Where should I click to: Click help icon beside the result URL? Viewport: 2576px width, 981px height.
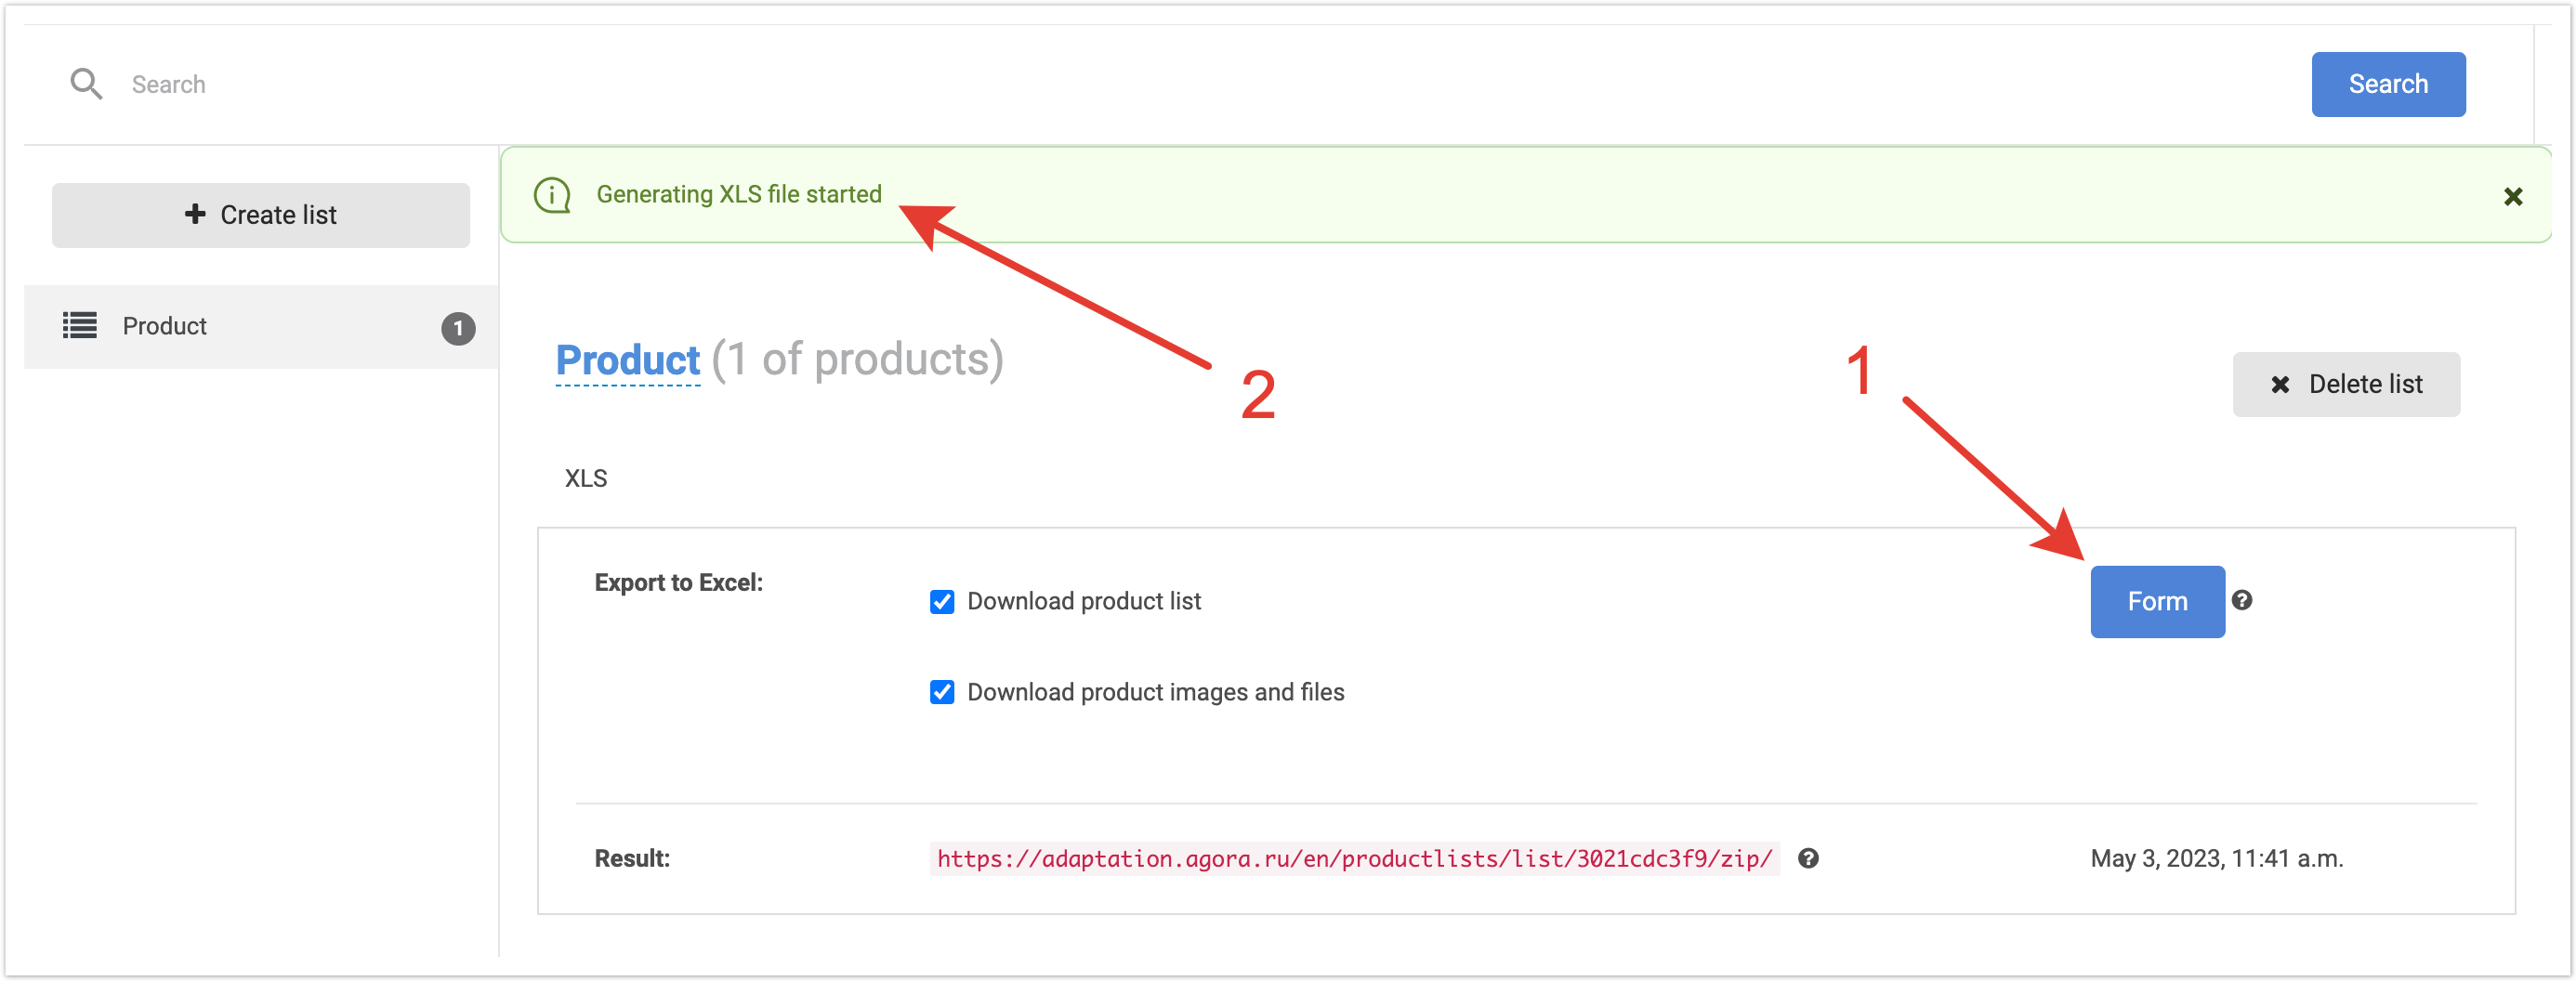[x=1808, y=858]
